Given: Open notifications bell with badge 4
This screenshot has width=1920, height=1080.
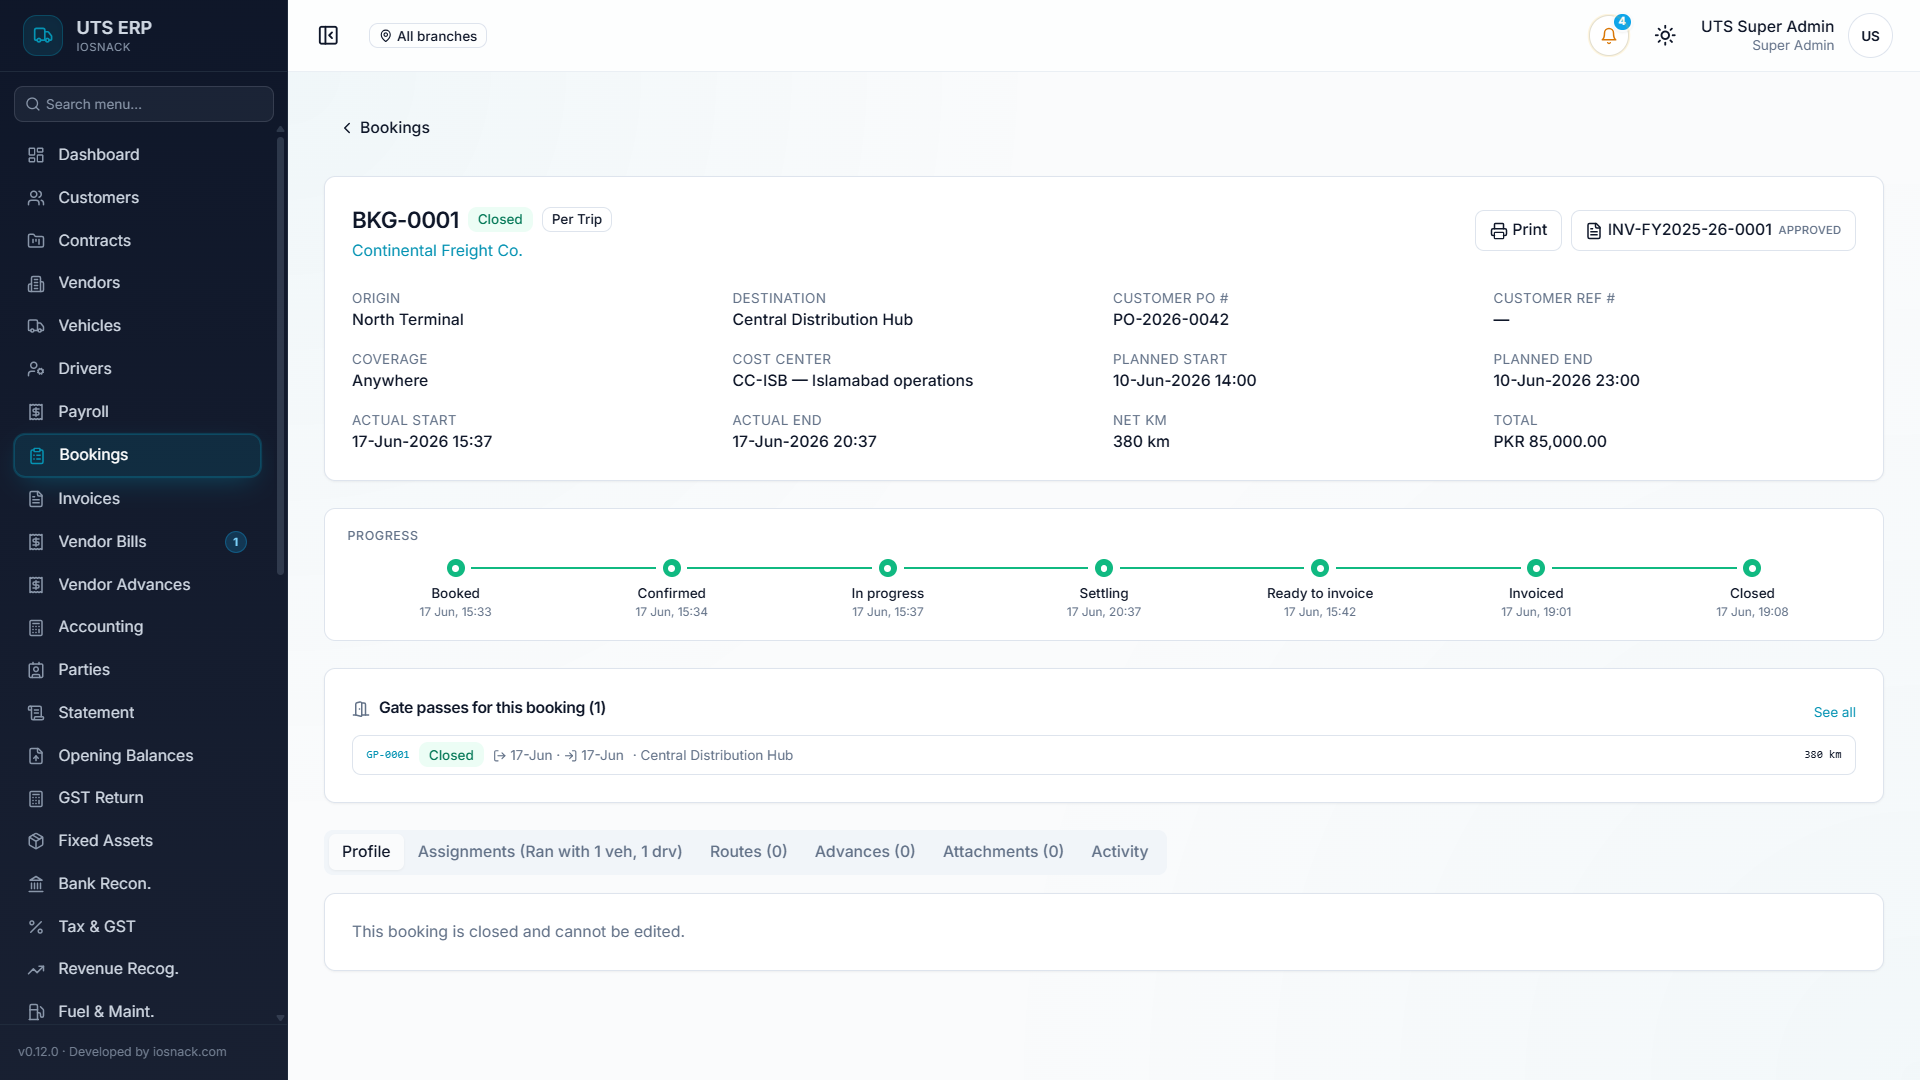Looking at the screenshot, I should tap(1608, 36).
